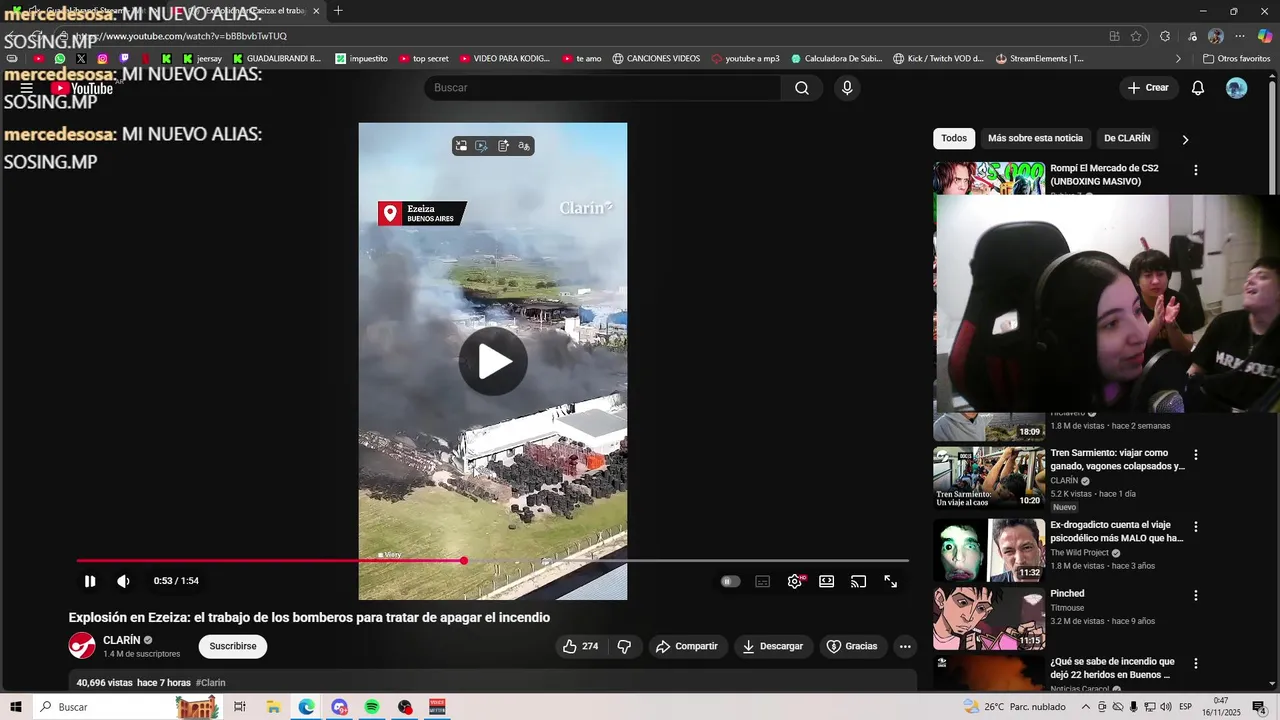Screen dimensions: 1280x720
Task: Open the player settings gear
Action: coord(795,581)
